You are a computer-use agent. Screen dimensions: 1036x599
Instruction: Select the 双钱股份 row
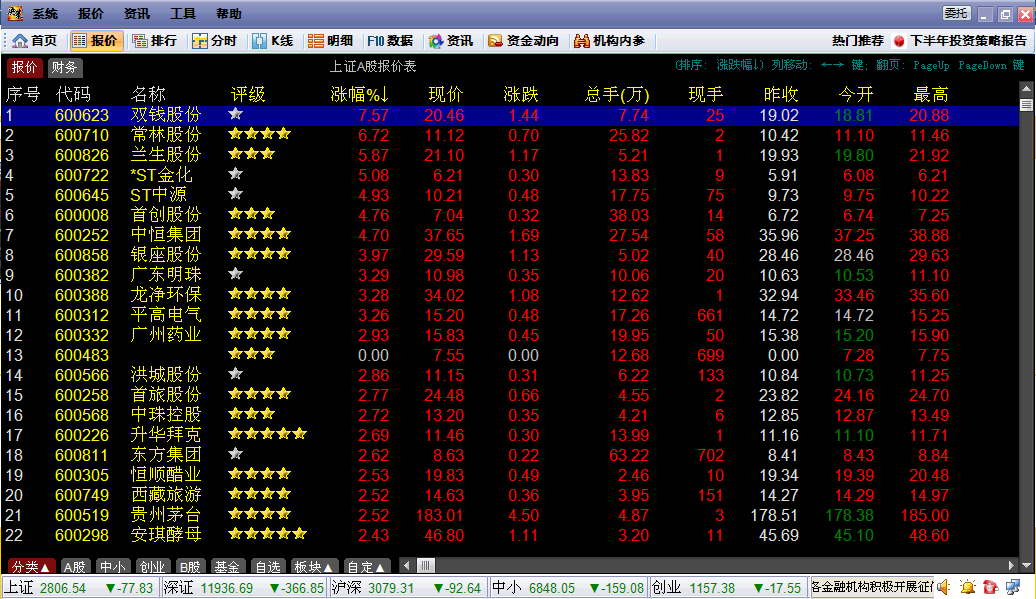click(509, 116)
